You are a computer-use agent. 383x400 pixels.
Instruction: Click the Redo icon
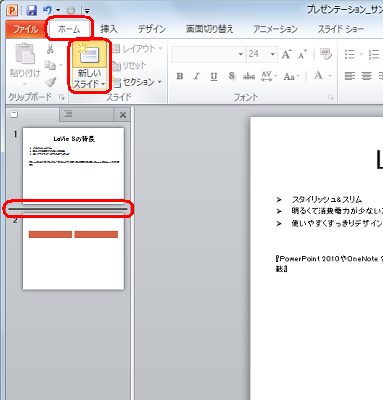point(71,11)
